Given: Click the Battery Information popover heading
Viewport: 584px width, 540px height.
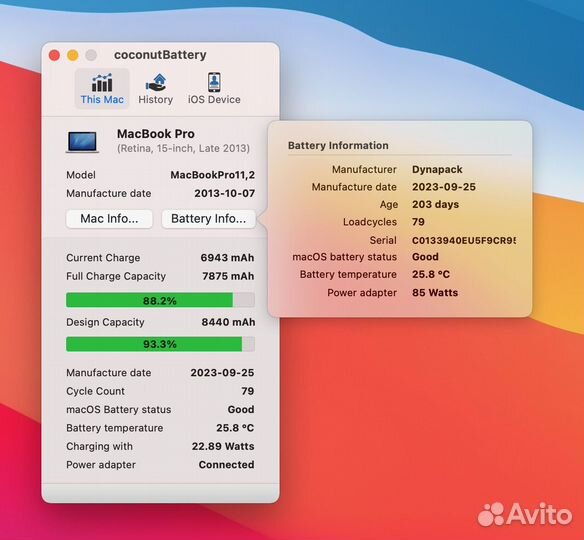Looking at the screenshot, I should click(x=338, y=146).
